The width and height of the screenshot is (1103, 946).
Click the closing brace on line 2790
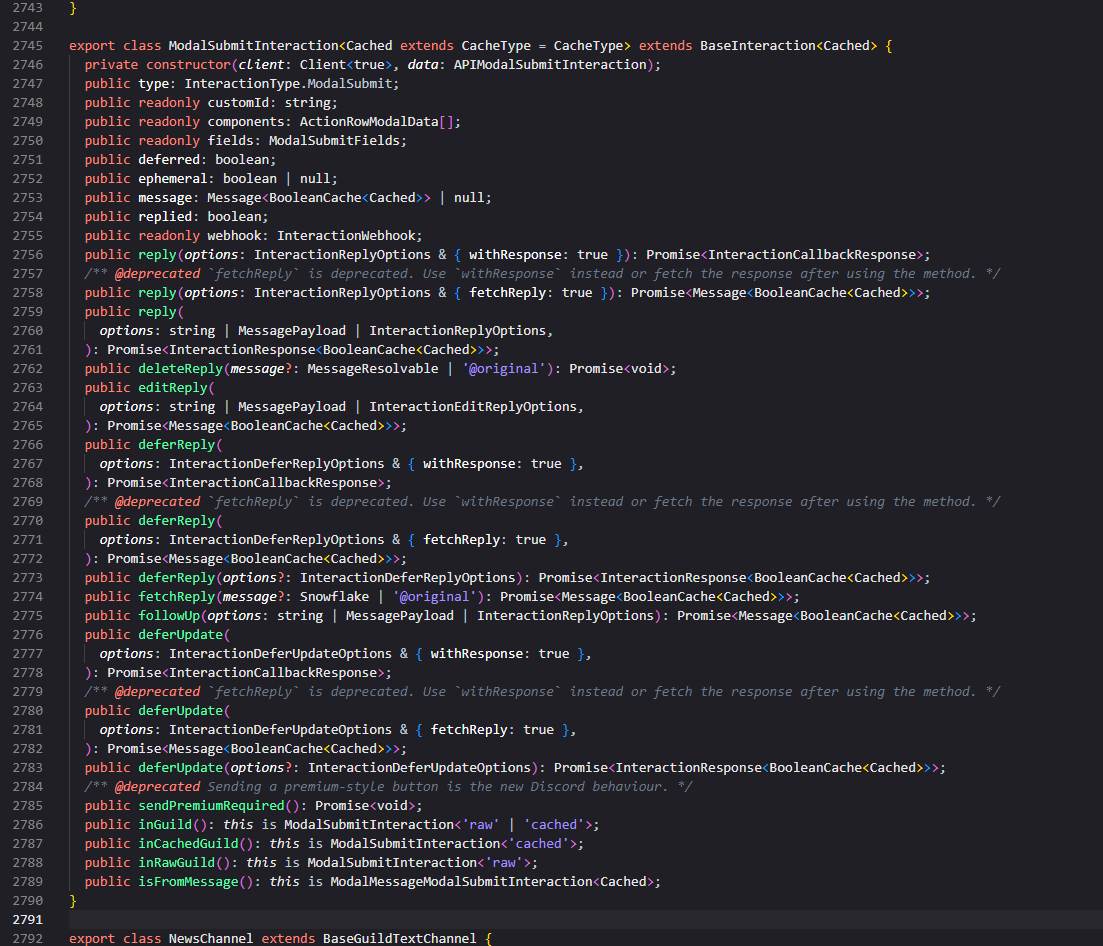pos(72,900)
